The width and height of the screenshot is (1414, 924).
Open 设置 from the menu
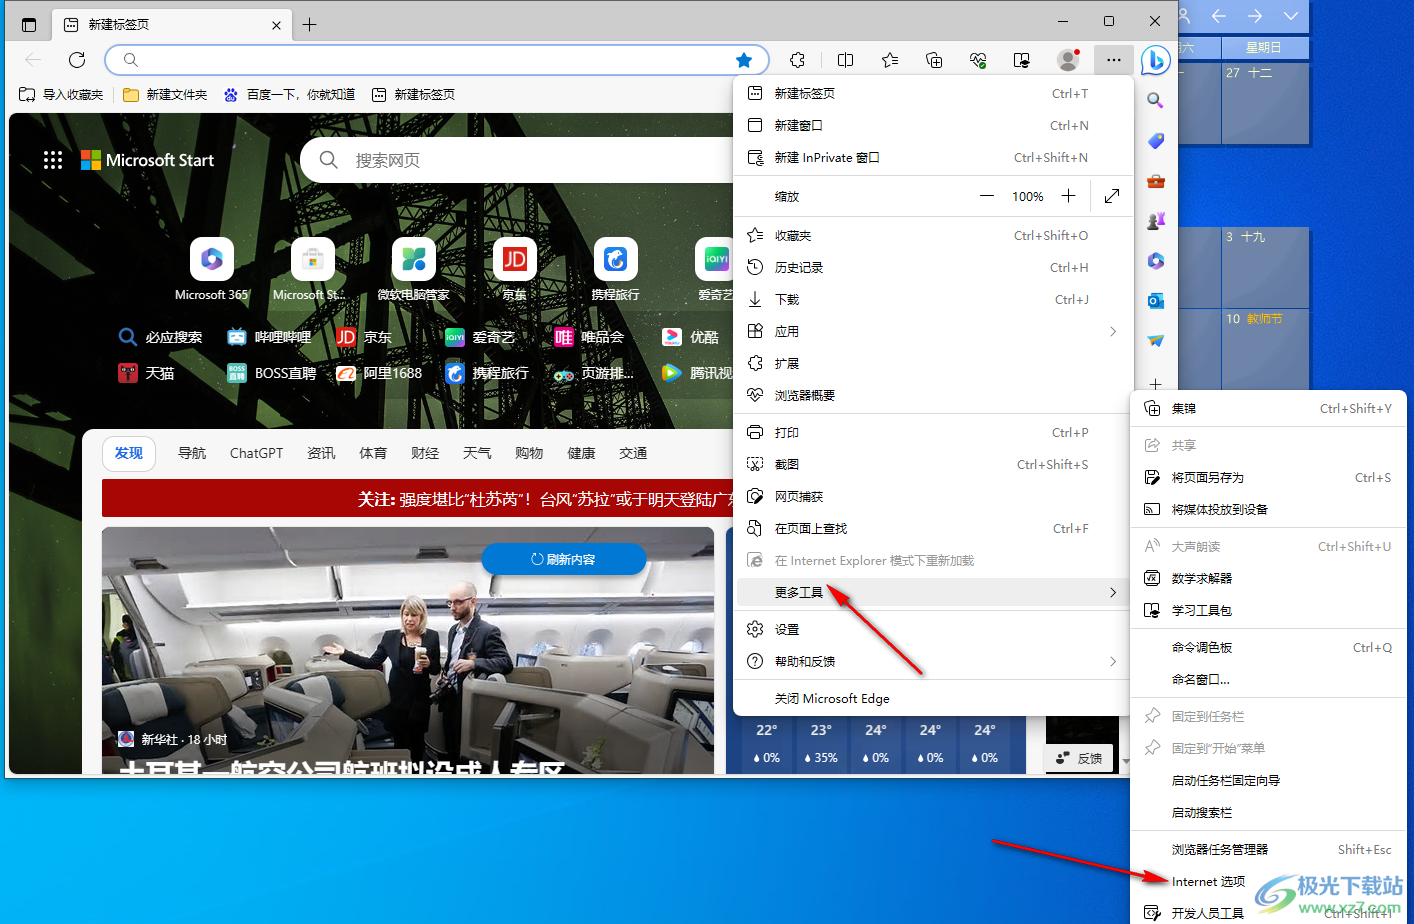[933, 629]
